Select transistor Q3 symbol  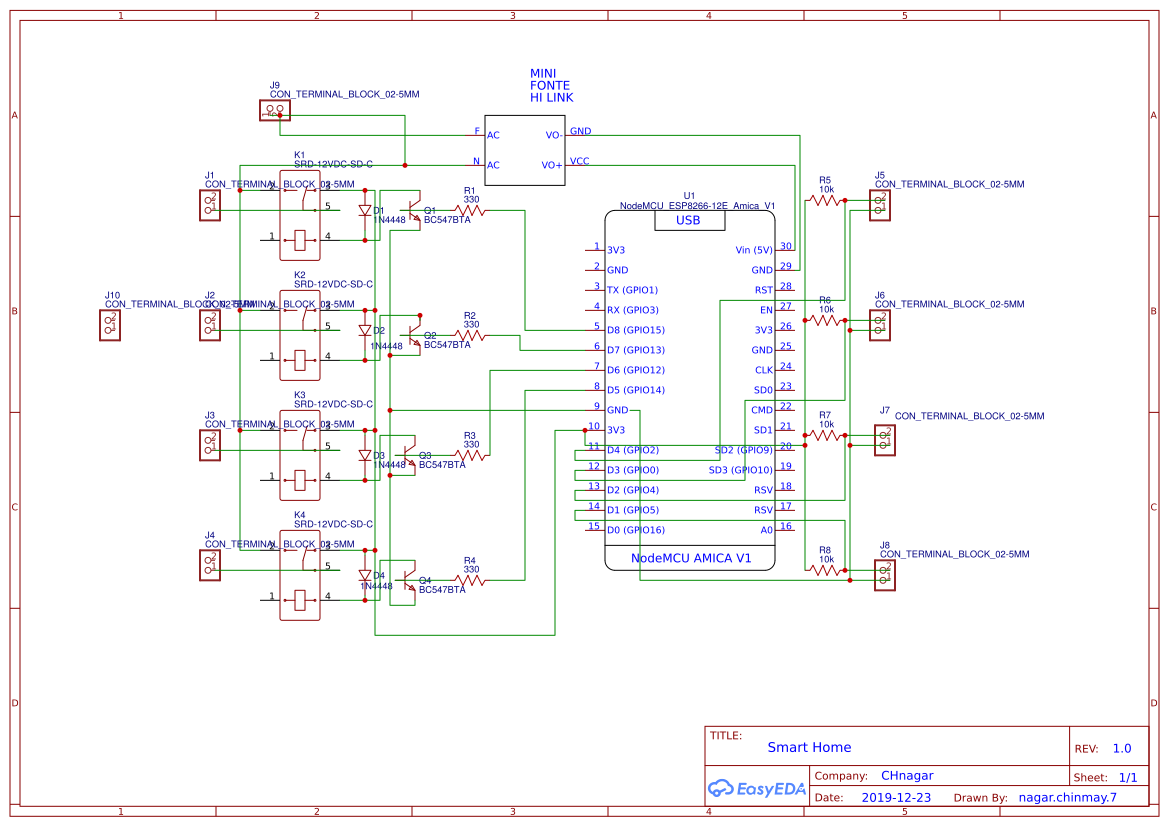409,455
